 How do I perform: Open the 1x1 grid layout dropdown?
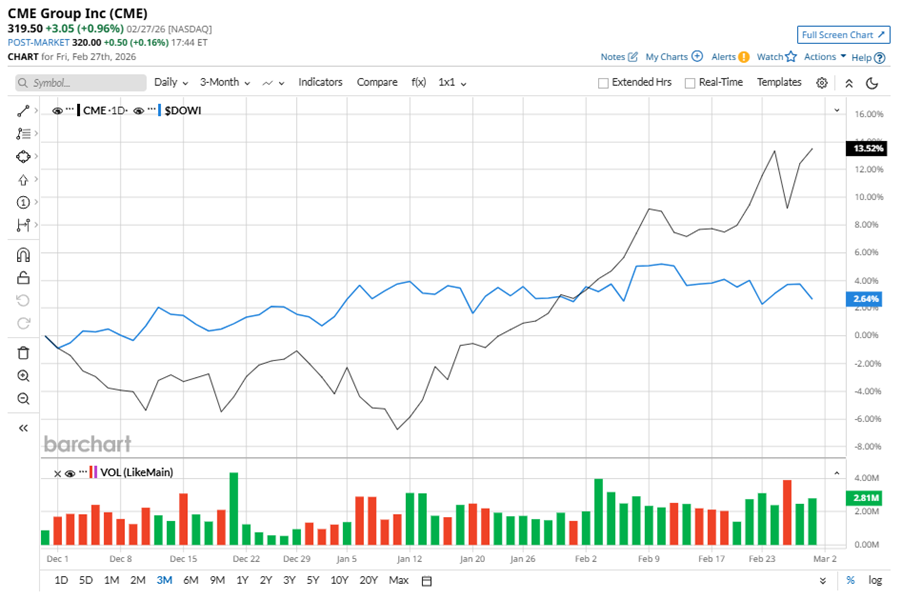(452, 82)
